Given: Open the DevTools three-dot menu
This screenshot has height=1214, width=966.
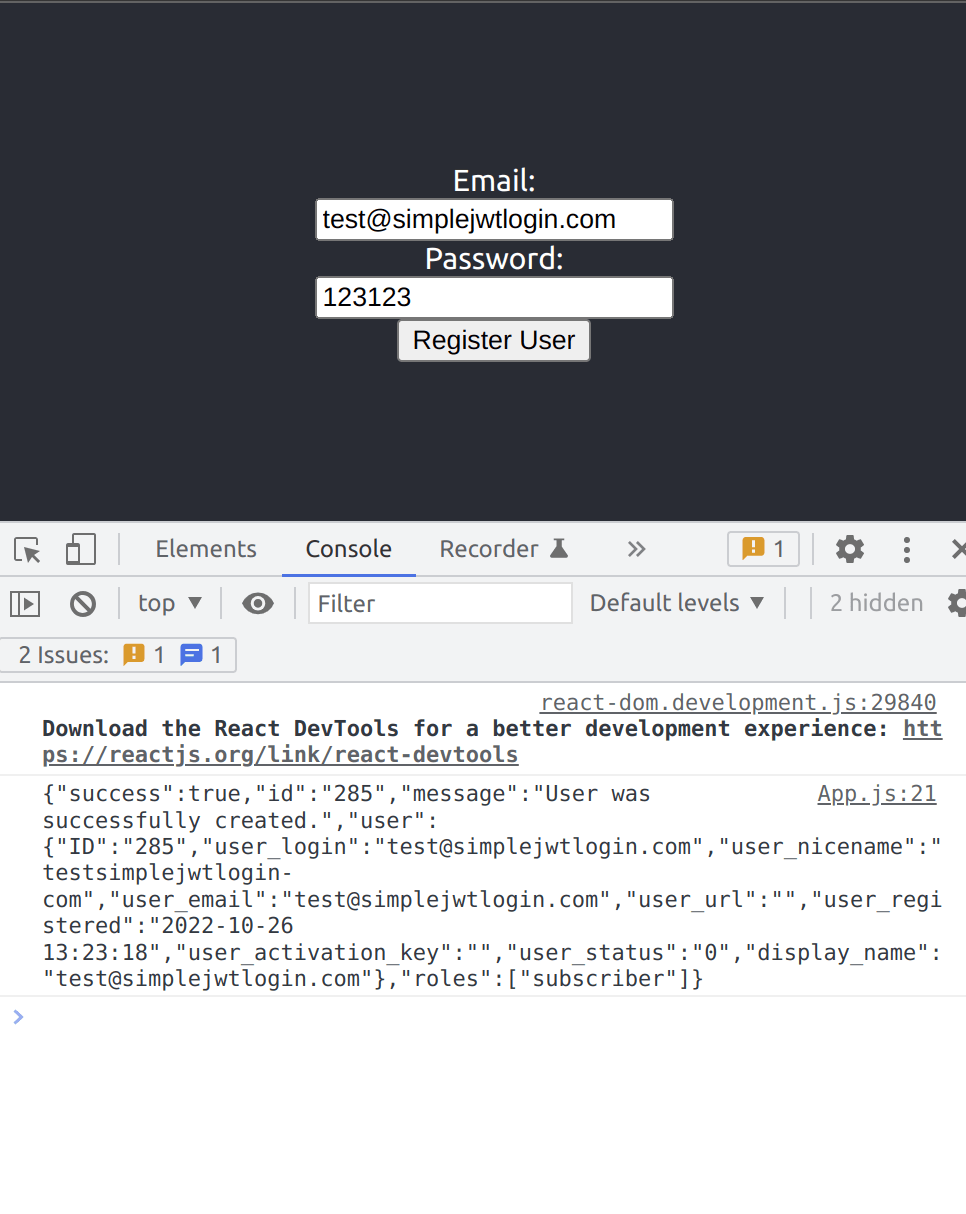Looking at the screenshot, I should (x=907, y=549).
